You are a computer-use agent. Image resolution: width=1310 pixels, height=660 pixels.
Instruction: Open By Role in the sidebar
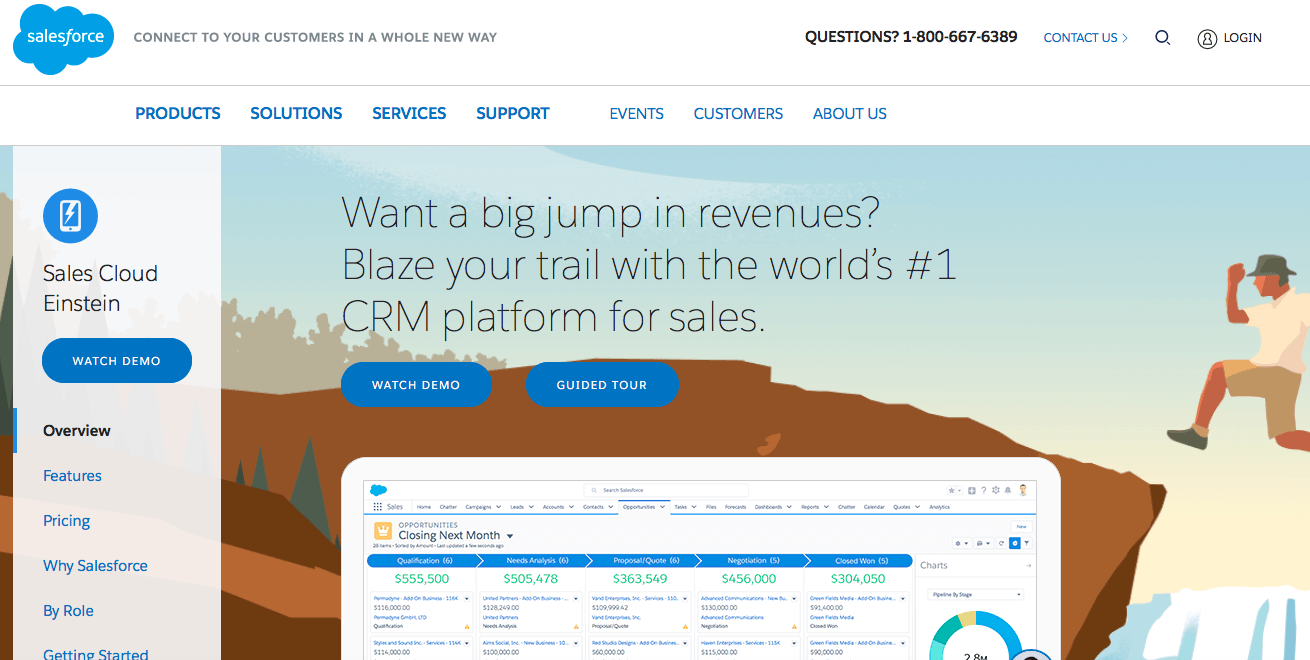tap(68, 611)
